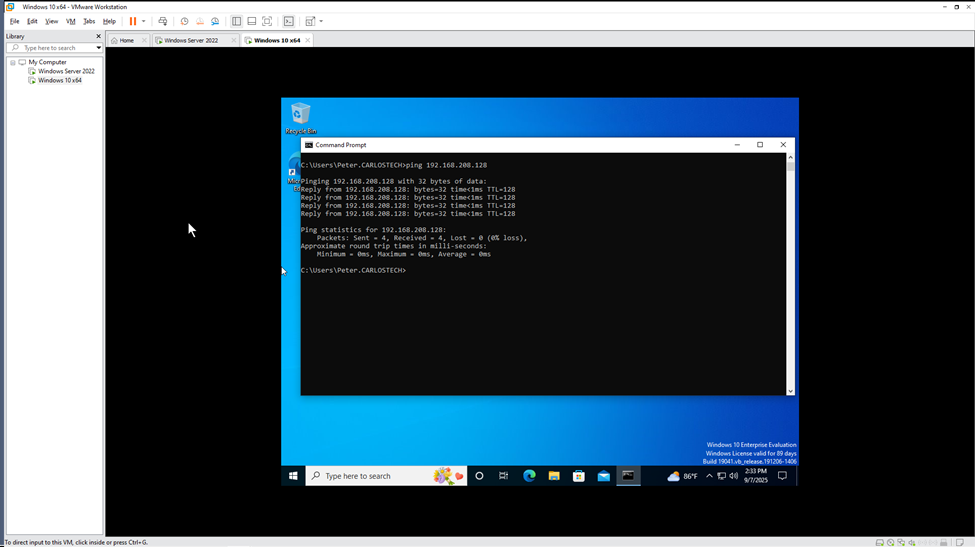Click Send Ctrl+Alt+Del toolbar icon
This screenshot has width=975, height=547.
pos(163,21)
